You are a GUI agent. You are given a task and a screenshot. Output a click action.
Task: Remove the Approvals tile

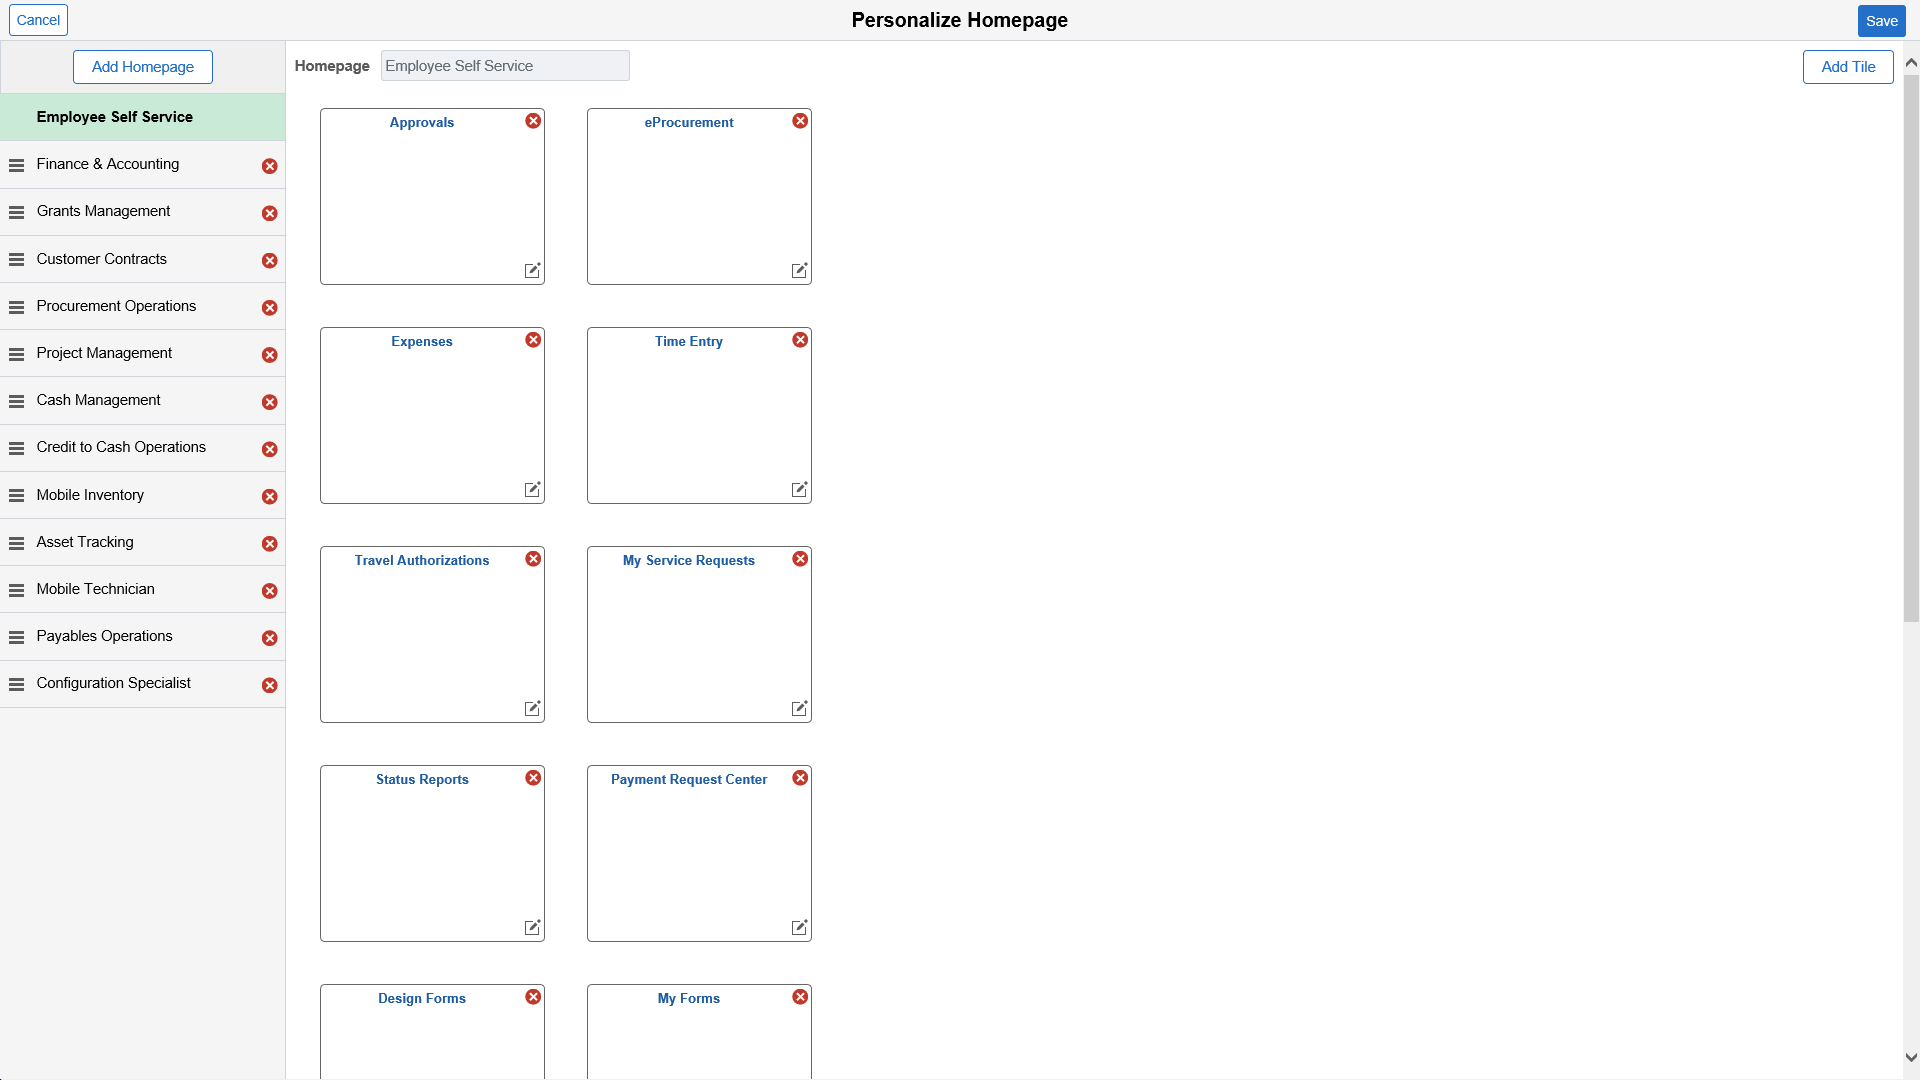[533, 120]
